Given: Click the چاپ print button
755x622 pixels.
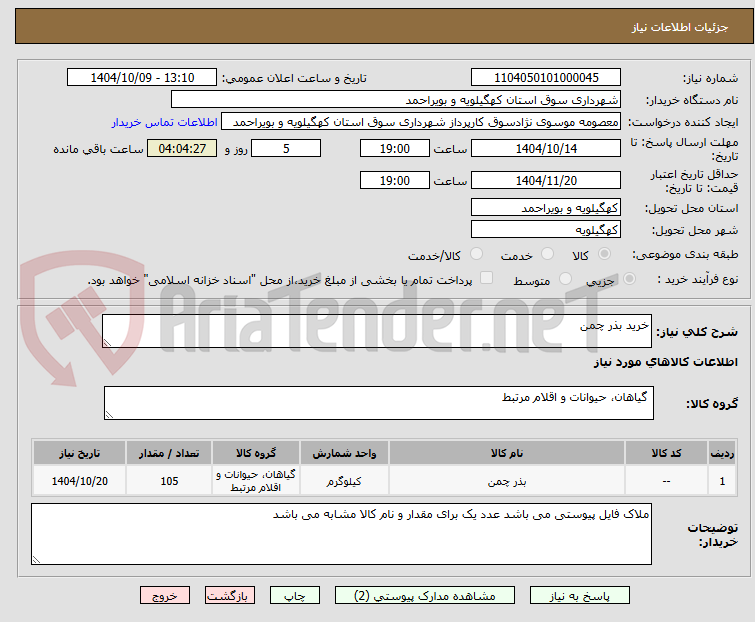Looking at the screenshot, I should (295, 596).
